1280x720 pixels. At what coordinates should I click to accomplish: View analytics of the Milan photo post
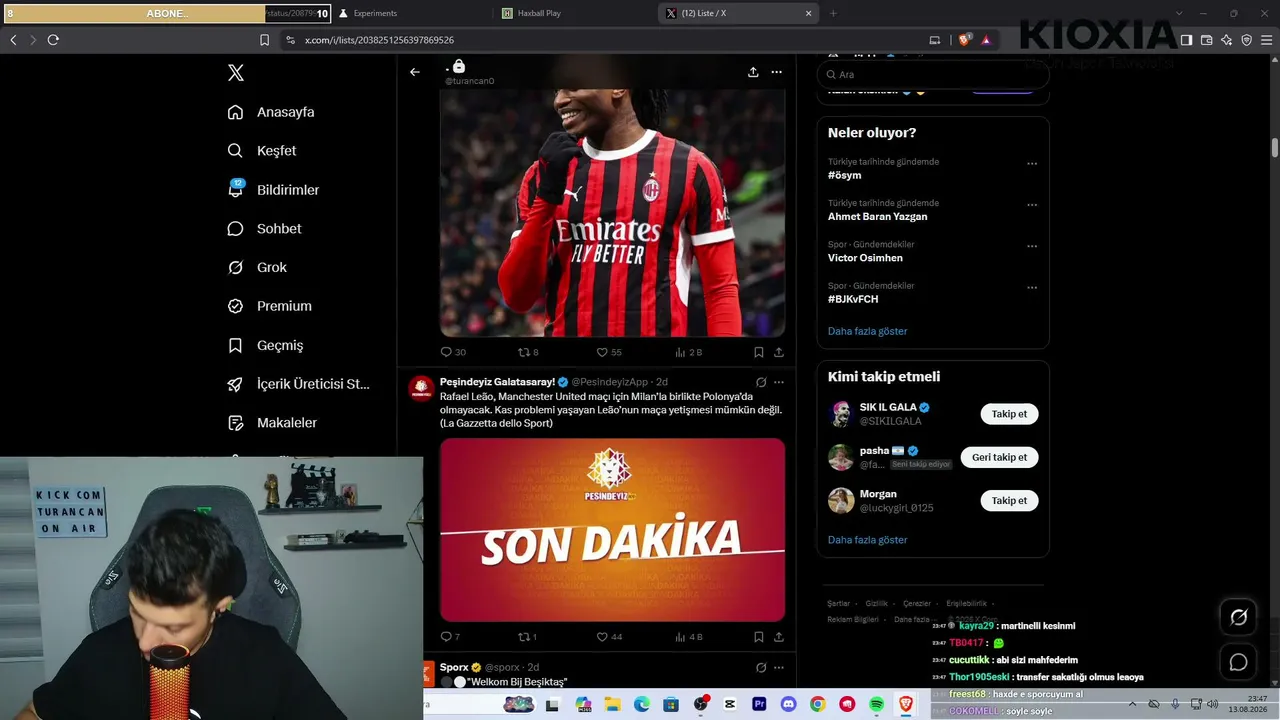tap(689, 352)
